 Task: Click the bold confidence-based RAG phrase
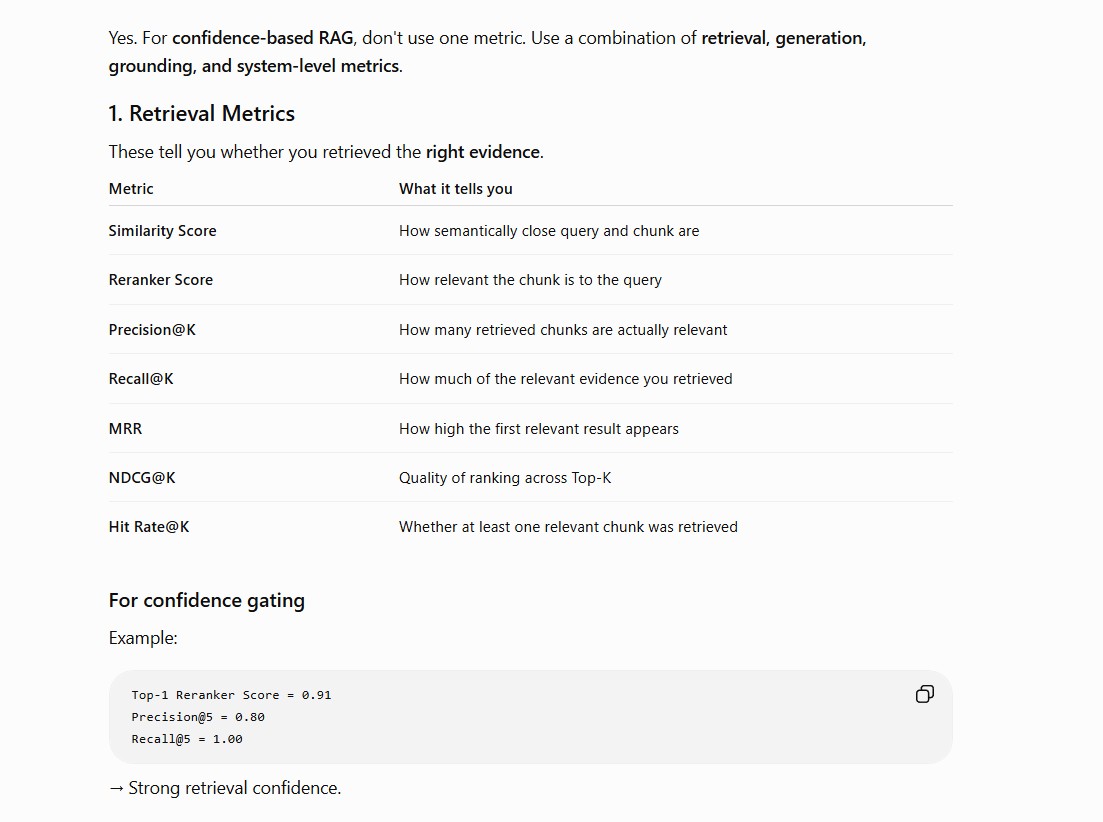click(263, 38)
